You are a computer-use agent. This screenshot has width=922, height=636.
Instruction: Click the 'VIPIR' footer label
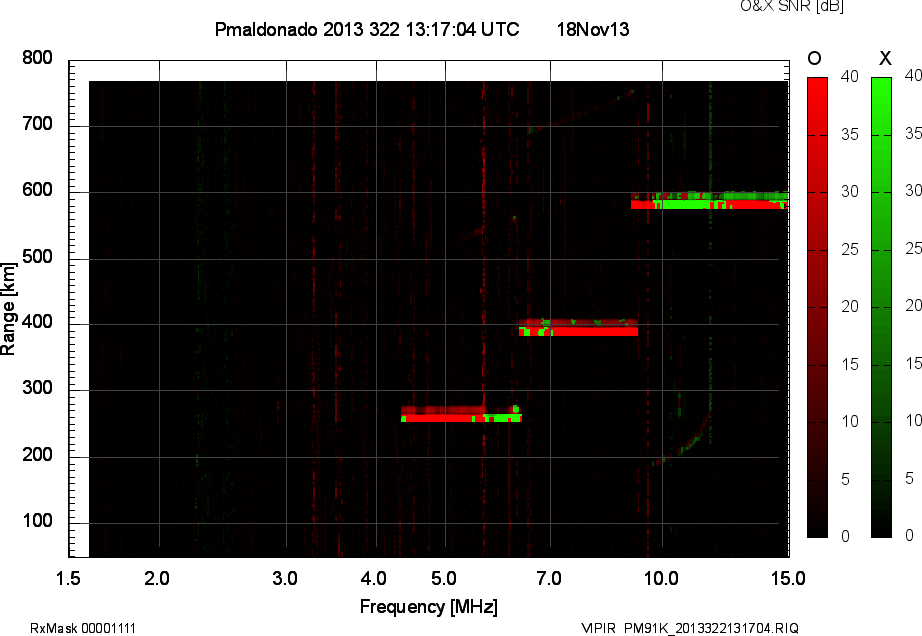598,628
